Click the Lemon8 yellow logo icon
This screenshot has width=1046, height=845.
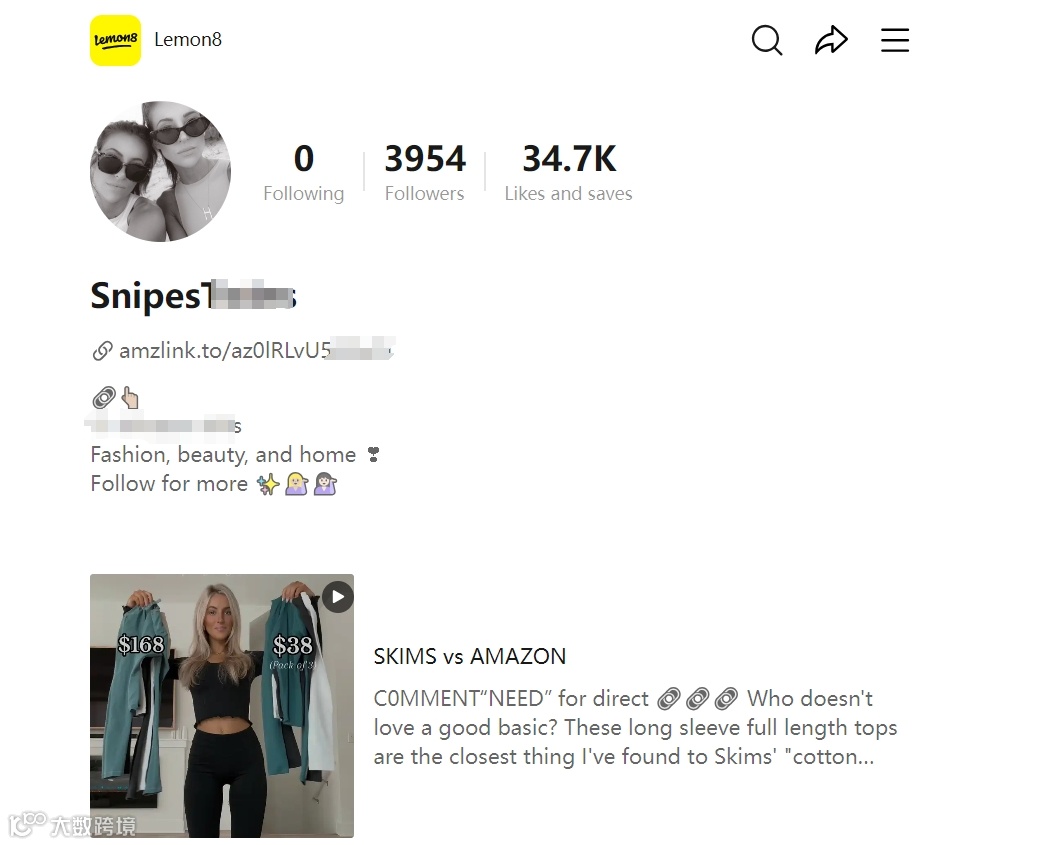pyautogui.click(x=115, y=40)
